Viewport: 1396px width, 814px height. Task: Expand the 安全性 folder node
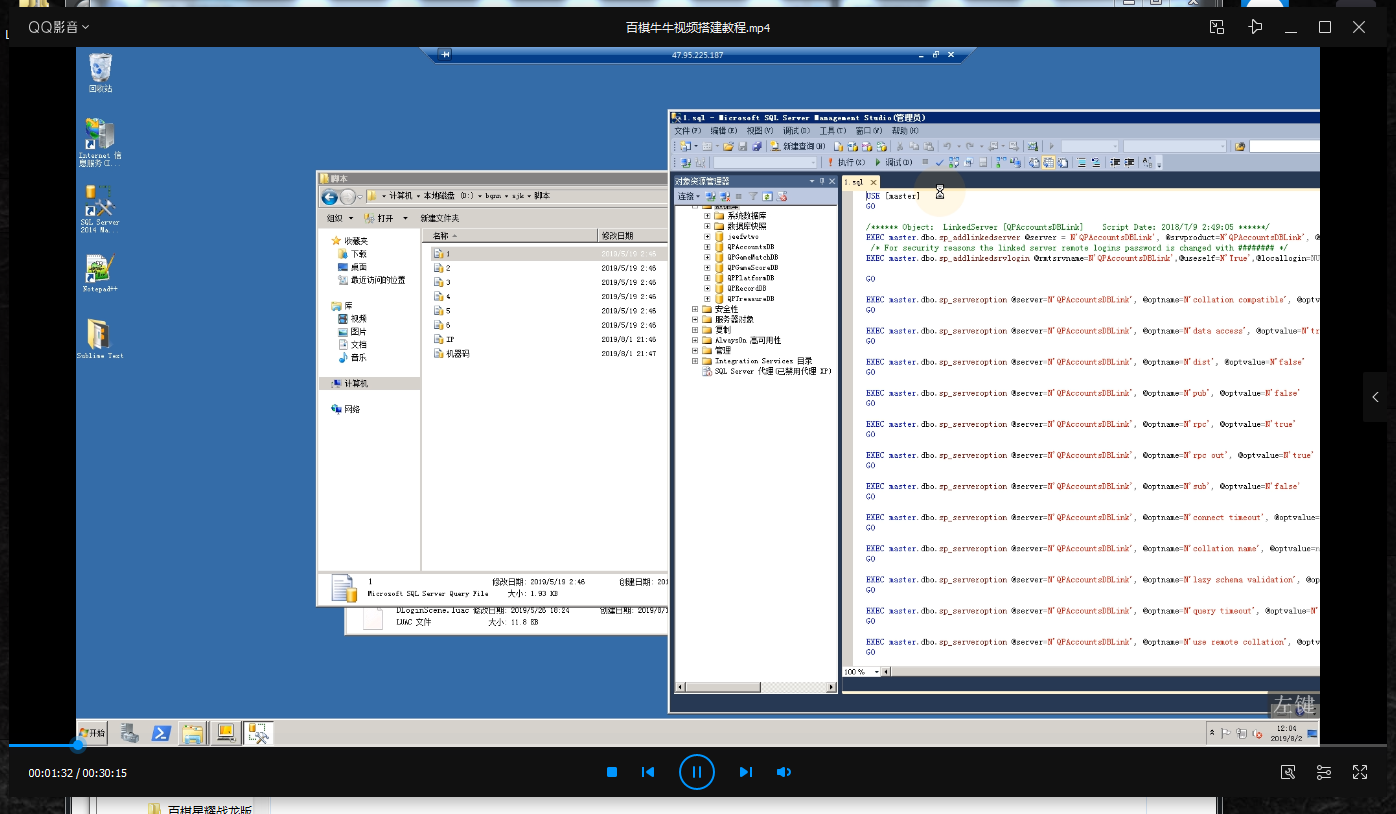click(x=695, y=309)
